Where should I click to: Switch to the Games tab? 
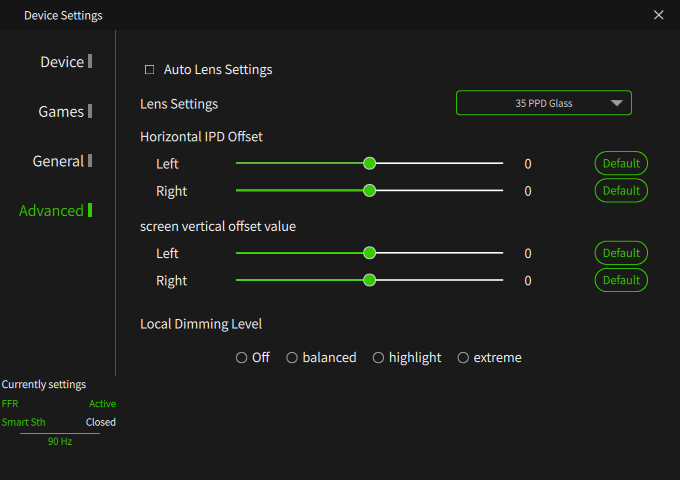(62, 111)
